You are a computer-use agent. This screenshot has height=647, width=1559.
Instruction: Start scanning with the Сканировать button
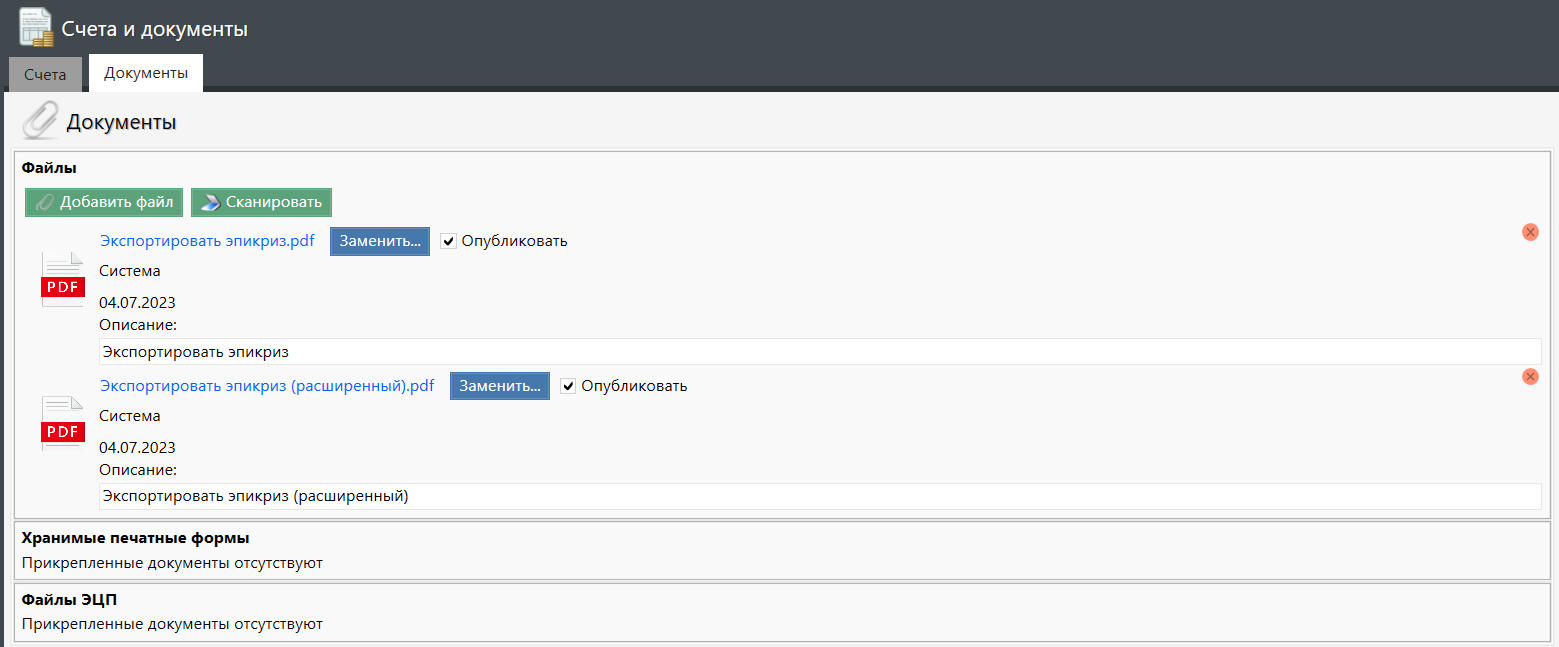click(x=261, y=202)
